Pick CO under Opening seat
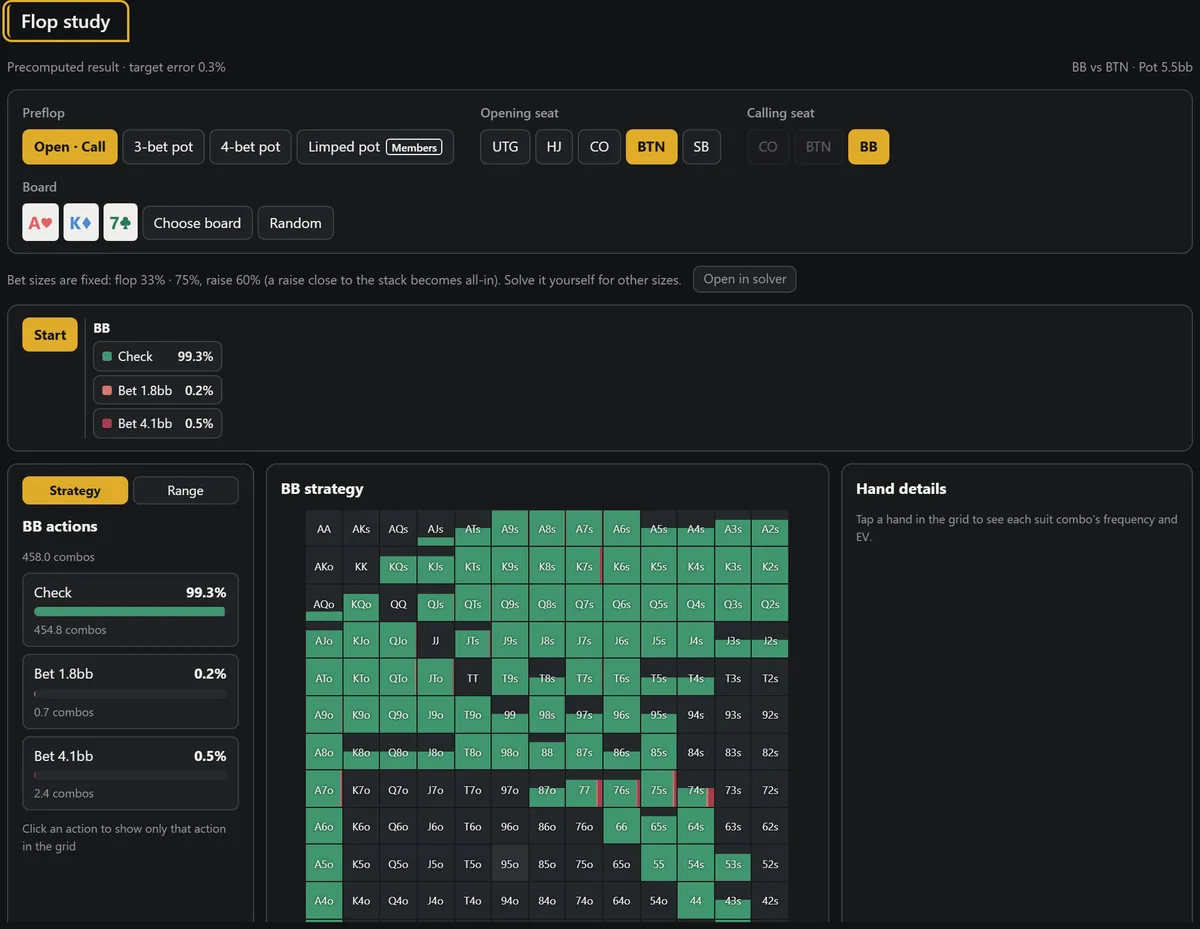The width and height of the screenshot is (1200, 929). 599,147
